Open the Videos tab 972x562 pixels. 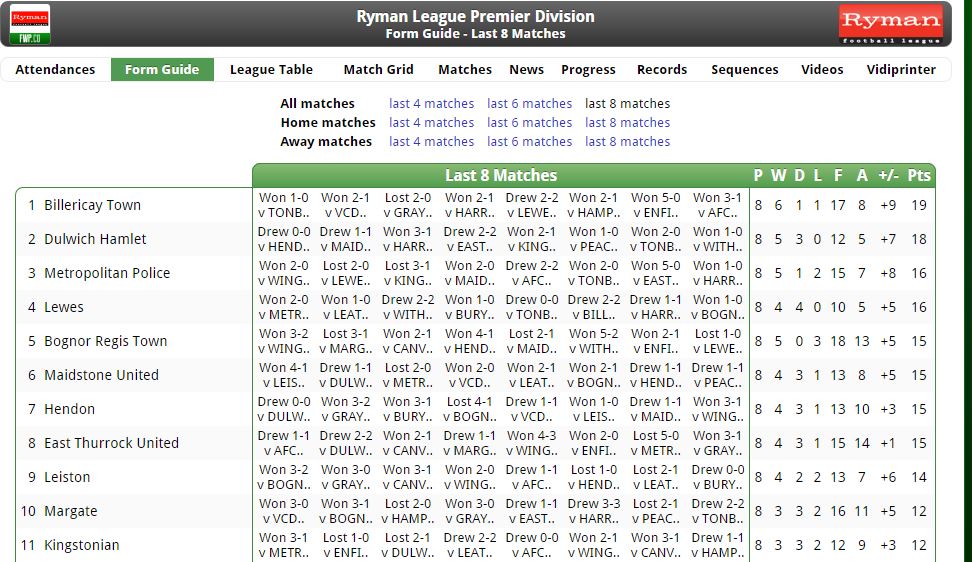point(822,70)
